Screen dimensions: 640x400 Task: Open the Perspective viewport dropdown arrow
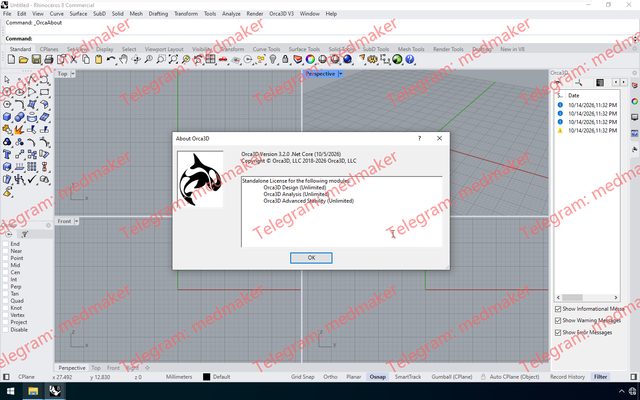point(340,74)
